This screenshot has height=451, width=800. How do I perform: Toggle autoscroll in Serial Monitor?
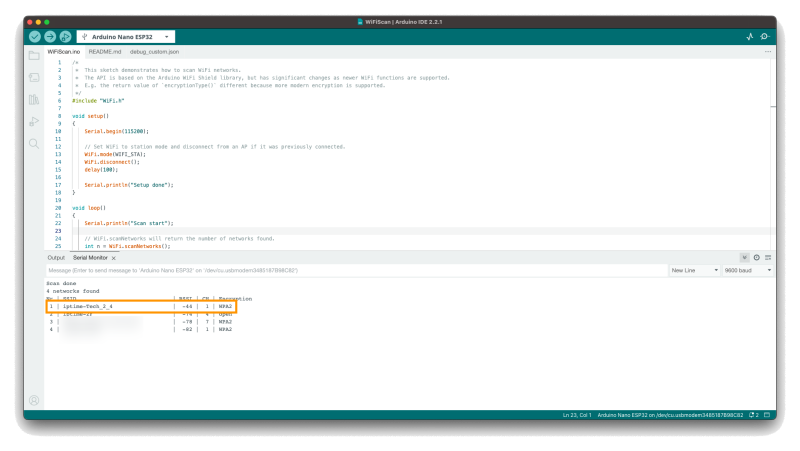(x=744, y=258)
